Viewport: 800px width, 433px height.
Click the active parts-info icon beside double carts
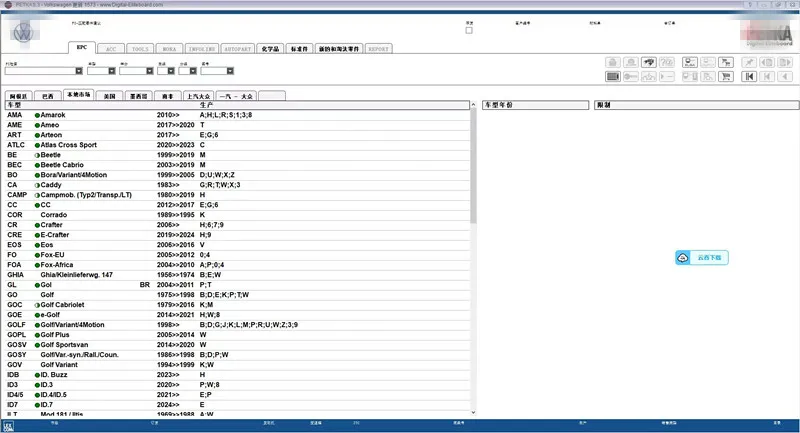[x=690, y=62]
